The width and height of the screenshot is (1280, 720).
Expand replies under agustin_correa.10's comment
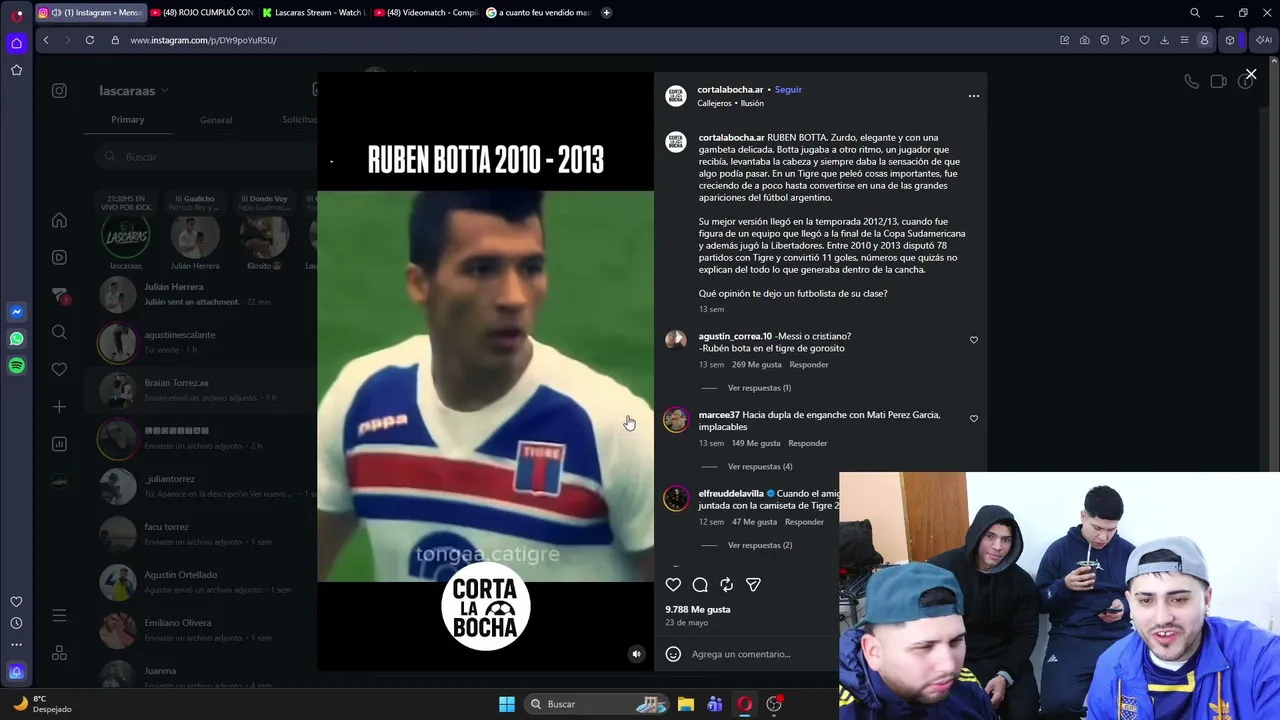tap(759, 388)
